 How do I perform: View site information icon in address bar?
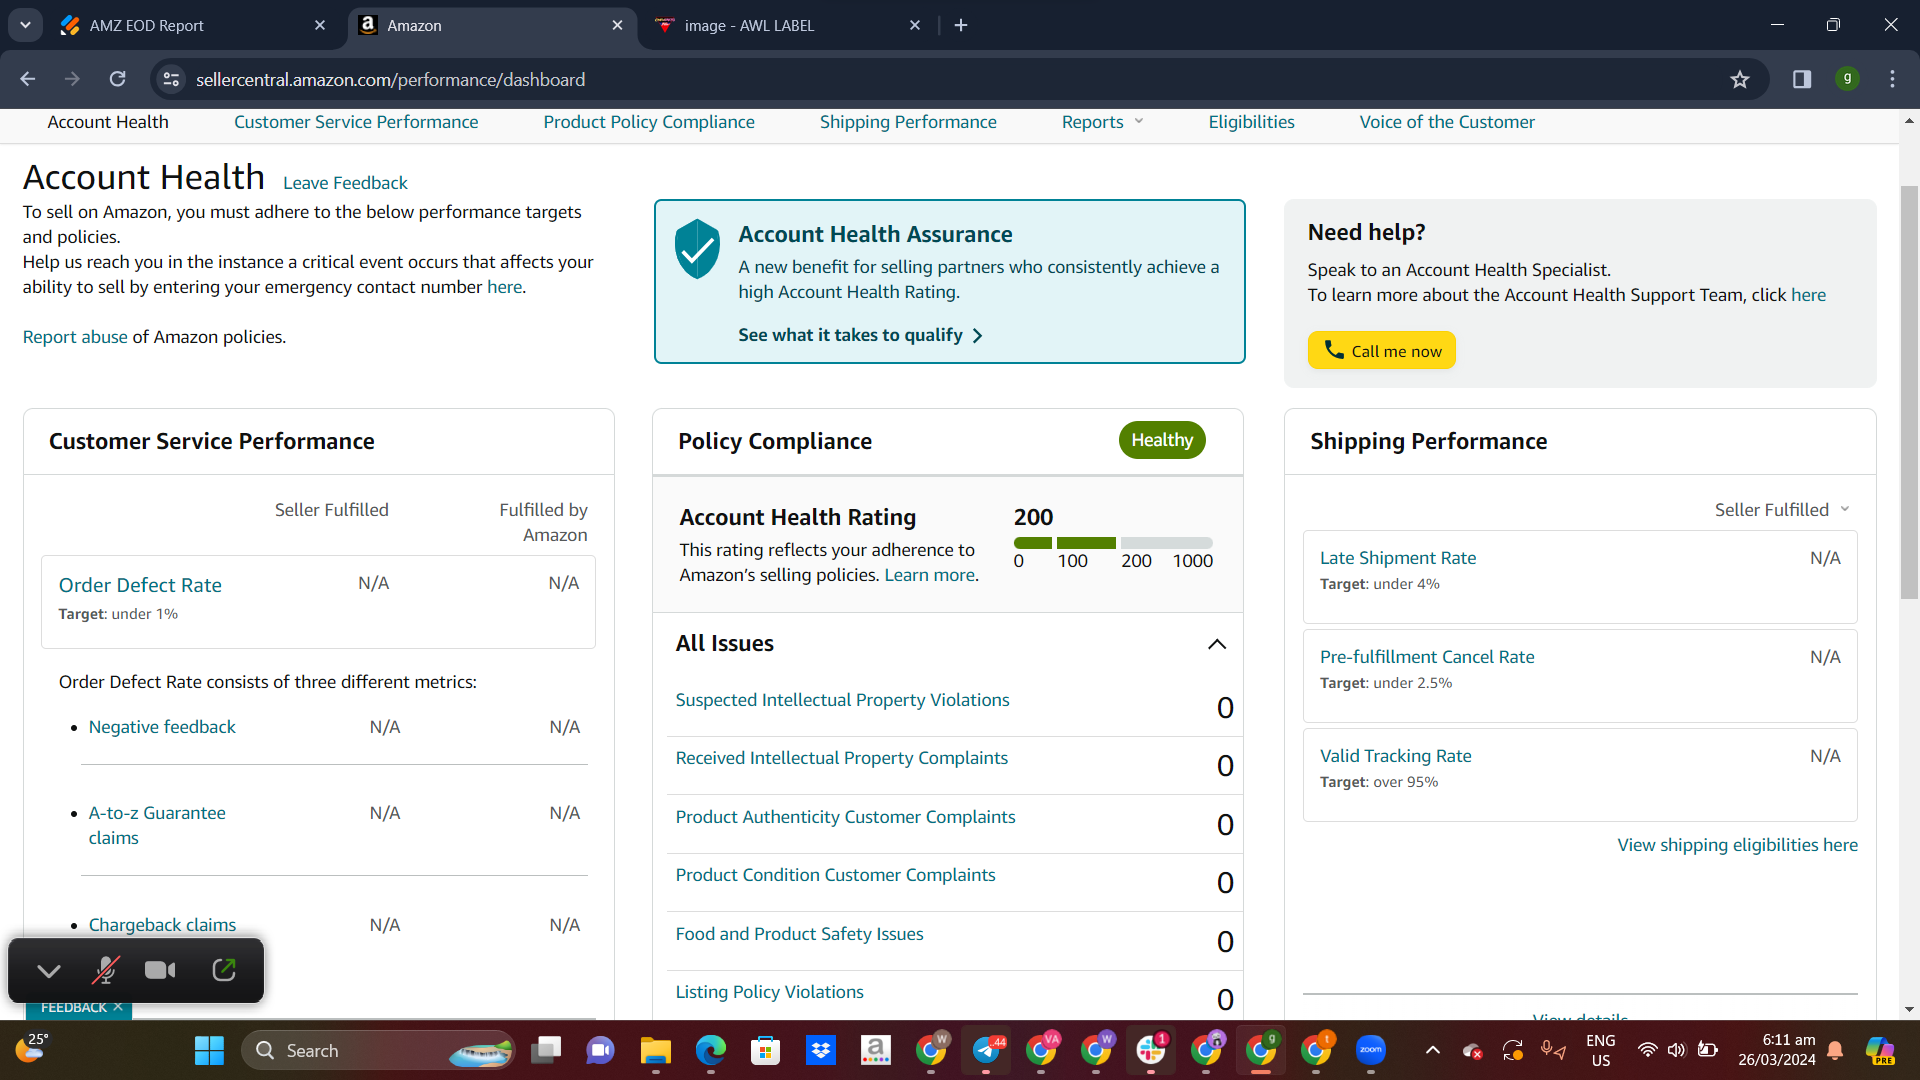[171, 79]
